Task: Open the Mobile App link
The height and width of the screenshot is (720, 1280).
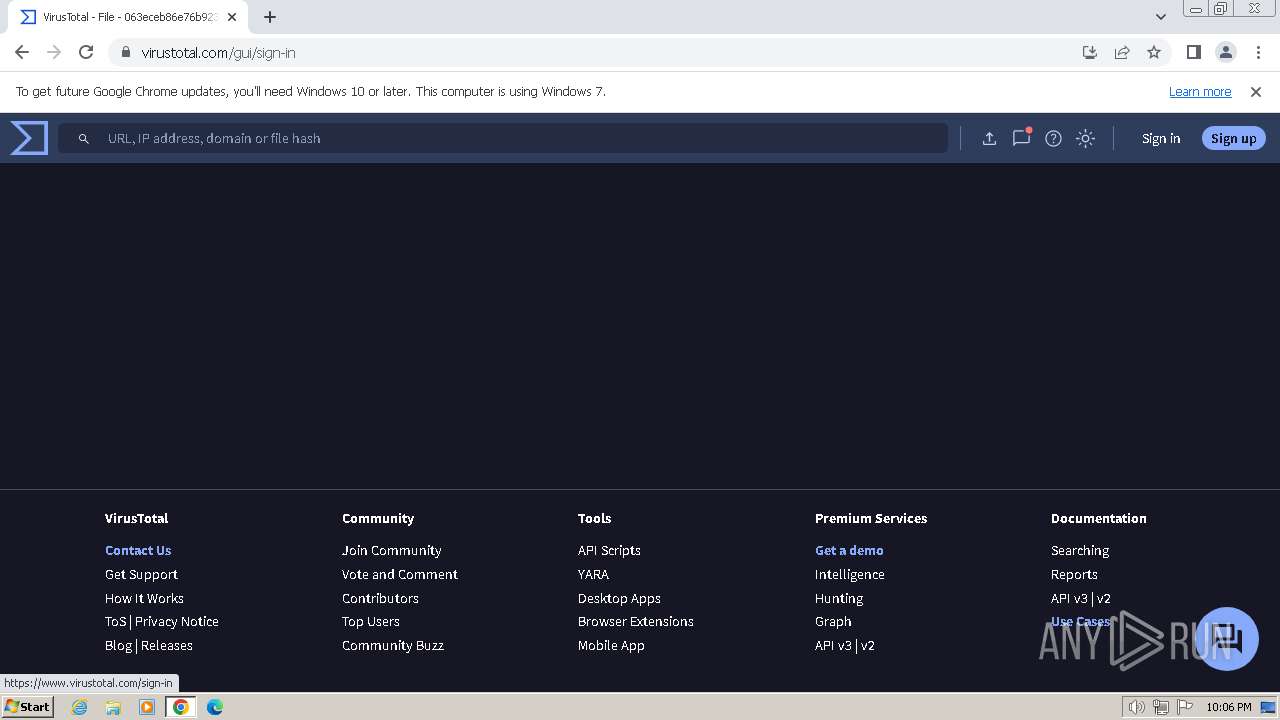Action: (611, 645)
